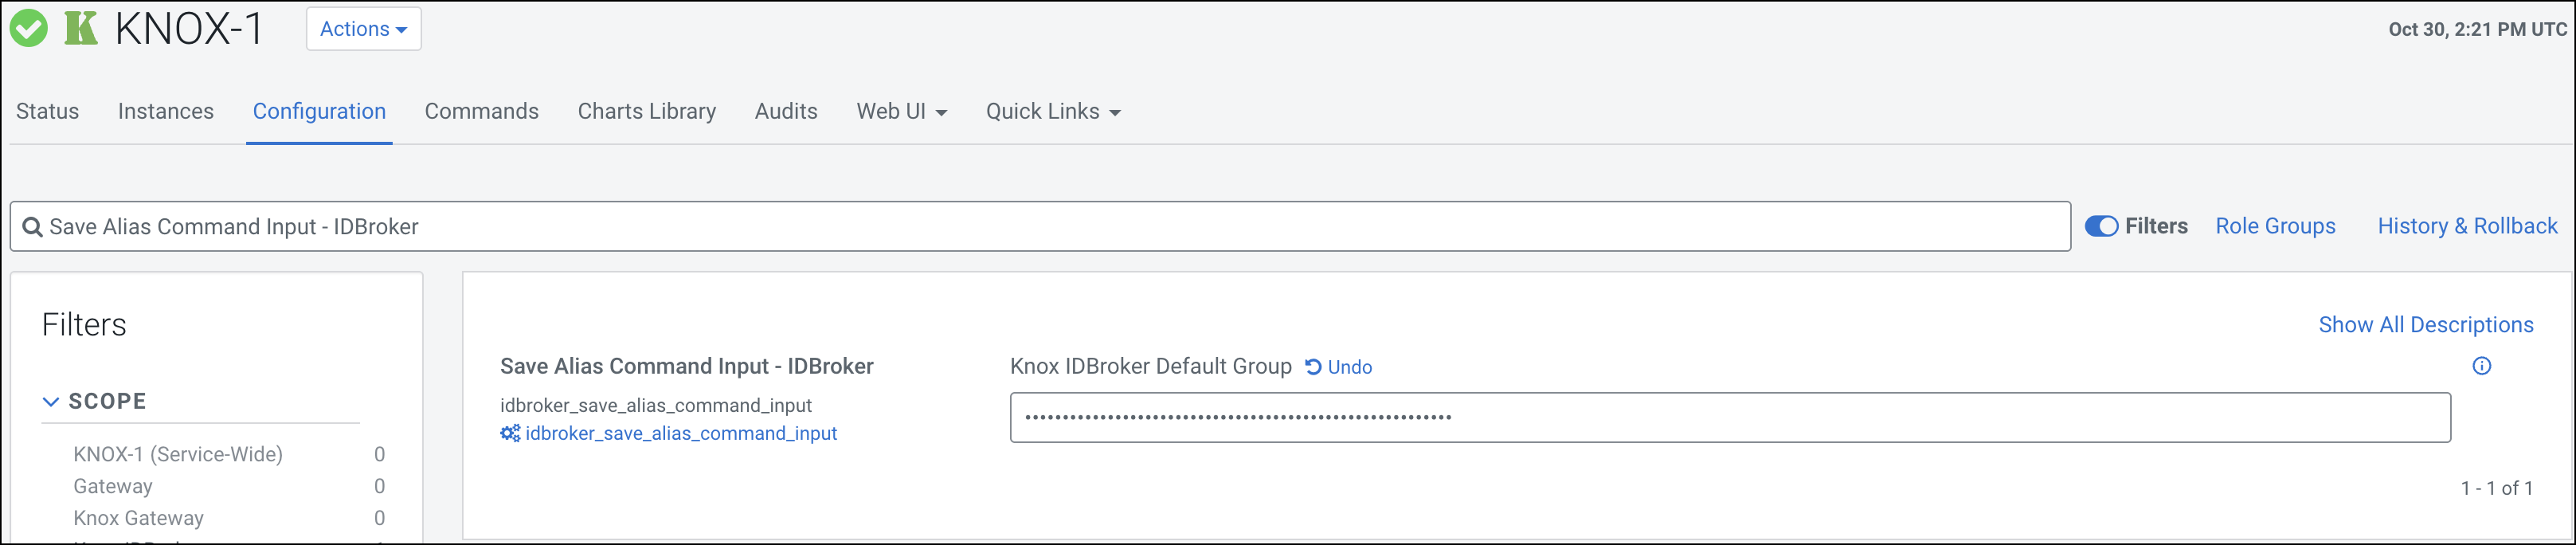This screenshot has width=2576, height=545.
Task: Open the info description icon
Action: click(2481, 366)
